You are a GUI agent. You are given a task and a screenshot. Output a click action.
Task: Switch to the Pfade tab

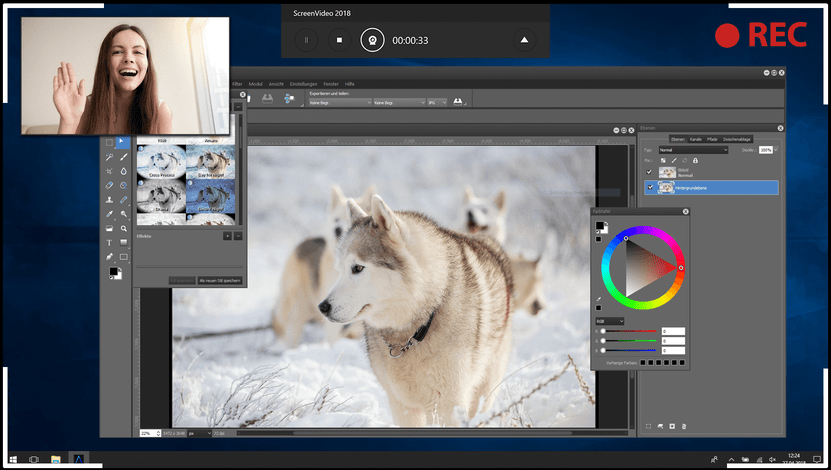[x=712, y=139]
